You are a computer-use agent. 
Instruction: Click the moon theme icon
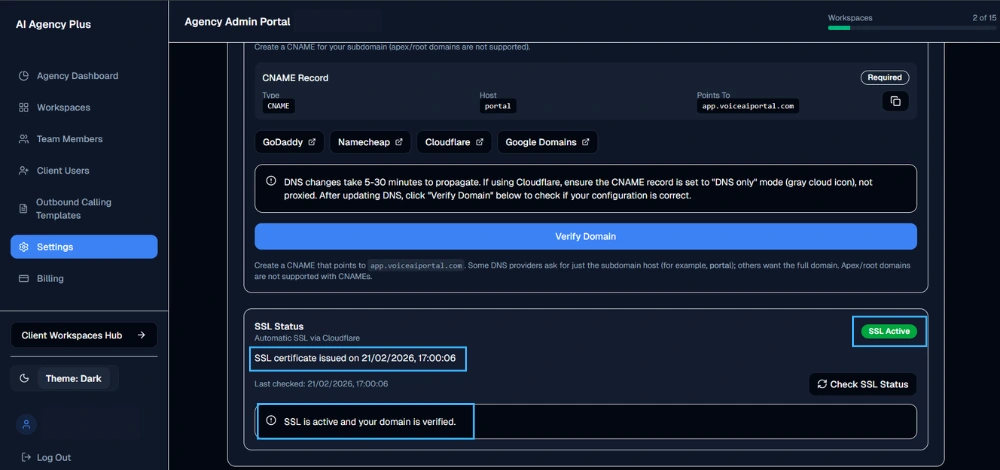click(x=24, y=378)
